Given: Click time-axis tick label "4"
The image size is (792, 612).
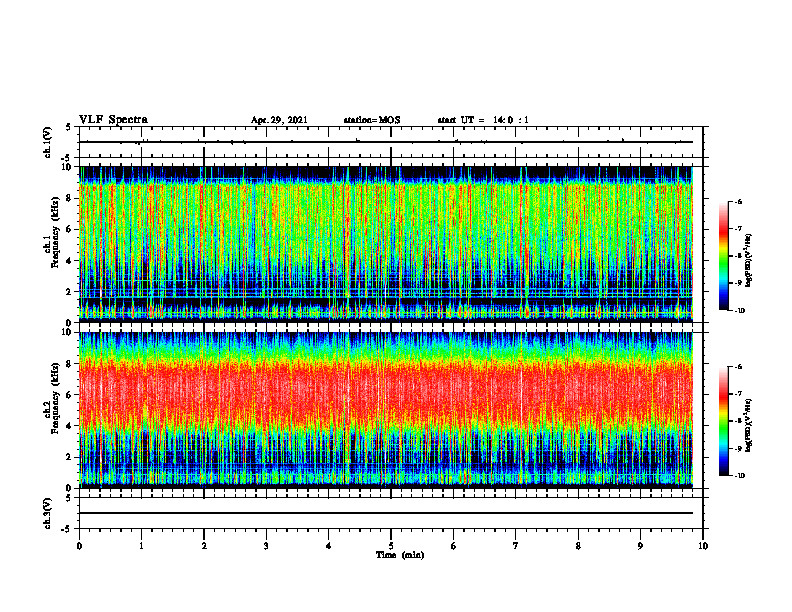Looking at the screenshot, I should click(x=329, y=546).
